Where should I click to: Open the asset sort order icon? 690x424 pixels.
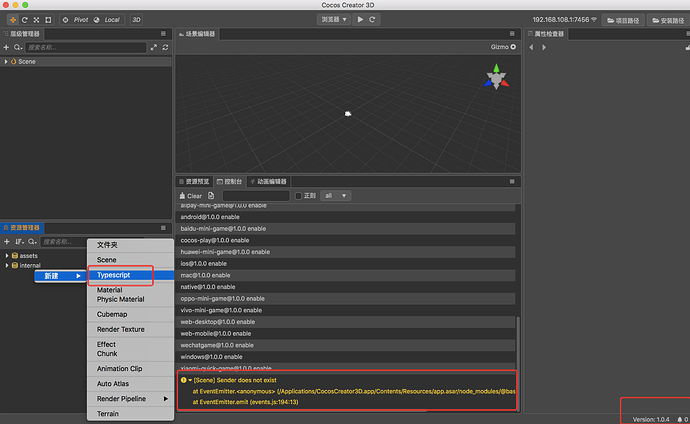point(19,241)
